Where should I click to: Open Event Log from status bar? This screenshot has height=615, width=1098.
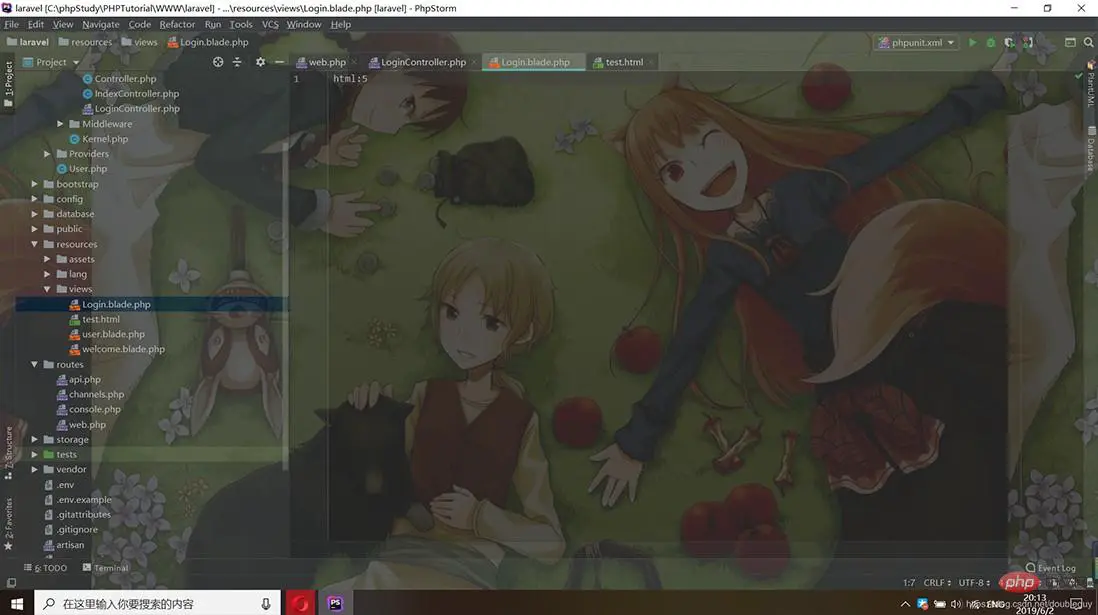1051,568
